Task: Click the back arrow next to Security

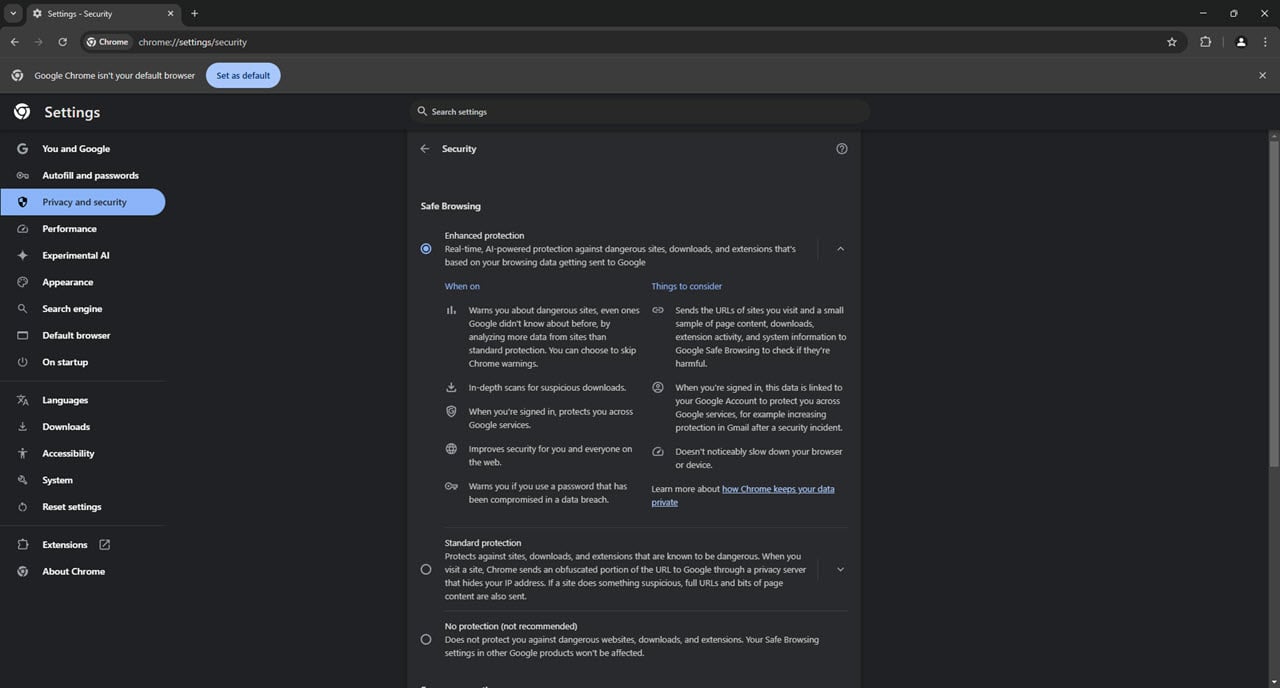Action: [425, 149]
